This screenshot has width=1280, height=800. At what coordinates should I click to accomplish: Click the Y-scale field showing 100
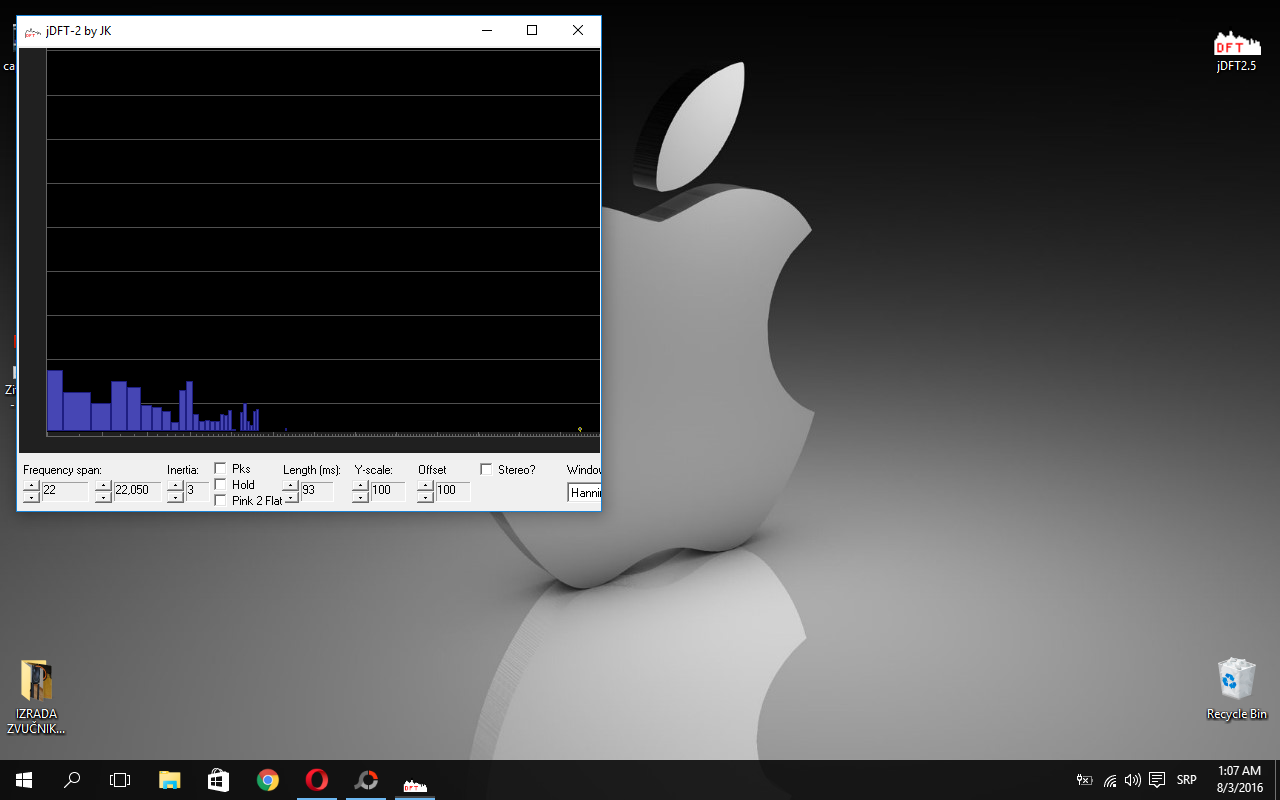[388, 491]
